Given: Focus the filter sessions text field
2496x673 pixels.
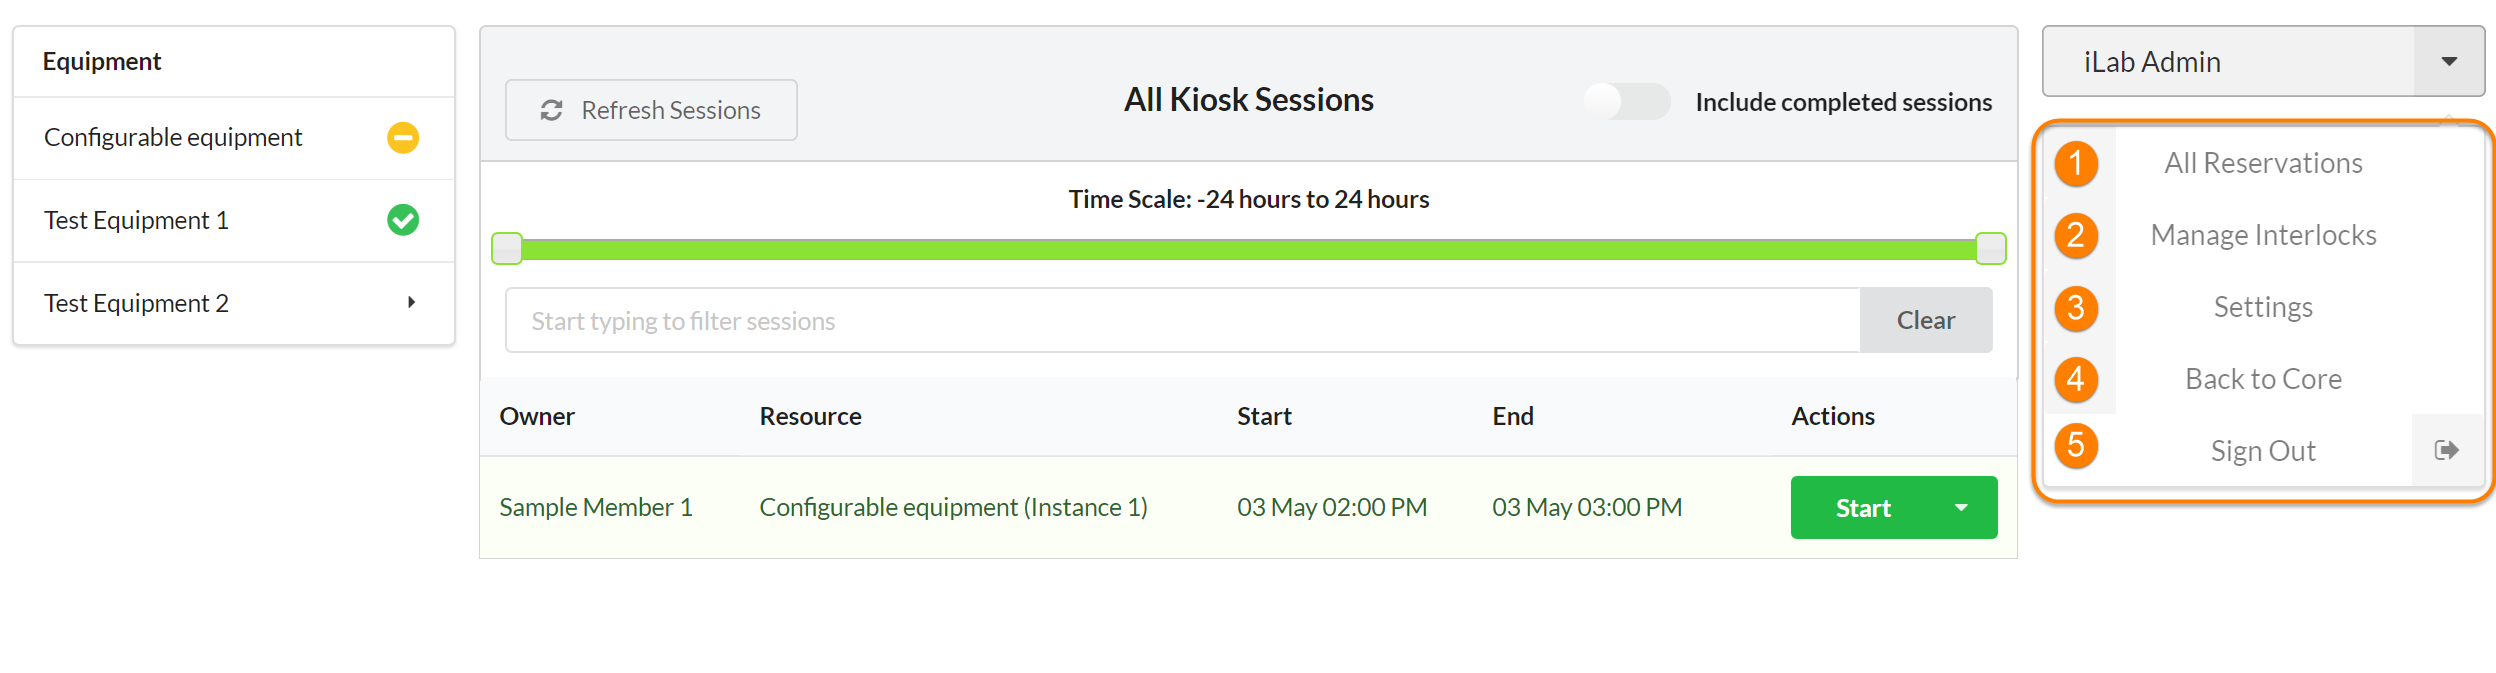Looking at the screenshot, I should [x=1182, y=320].
